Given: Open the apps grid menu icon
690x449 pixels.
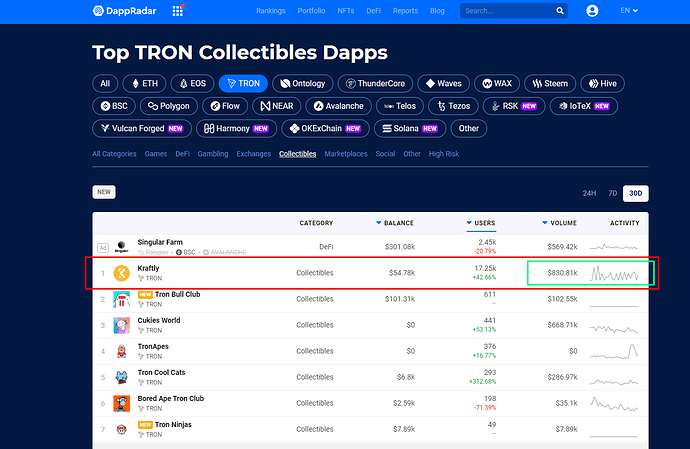Looking at the screenshot, I should 178,11.
